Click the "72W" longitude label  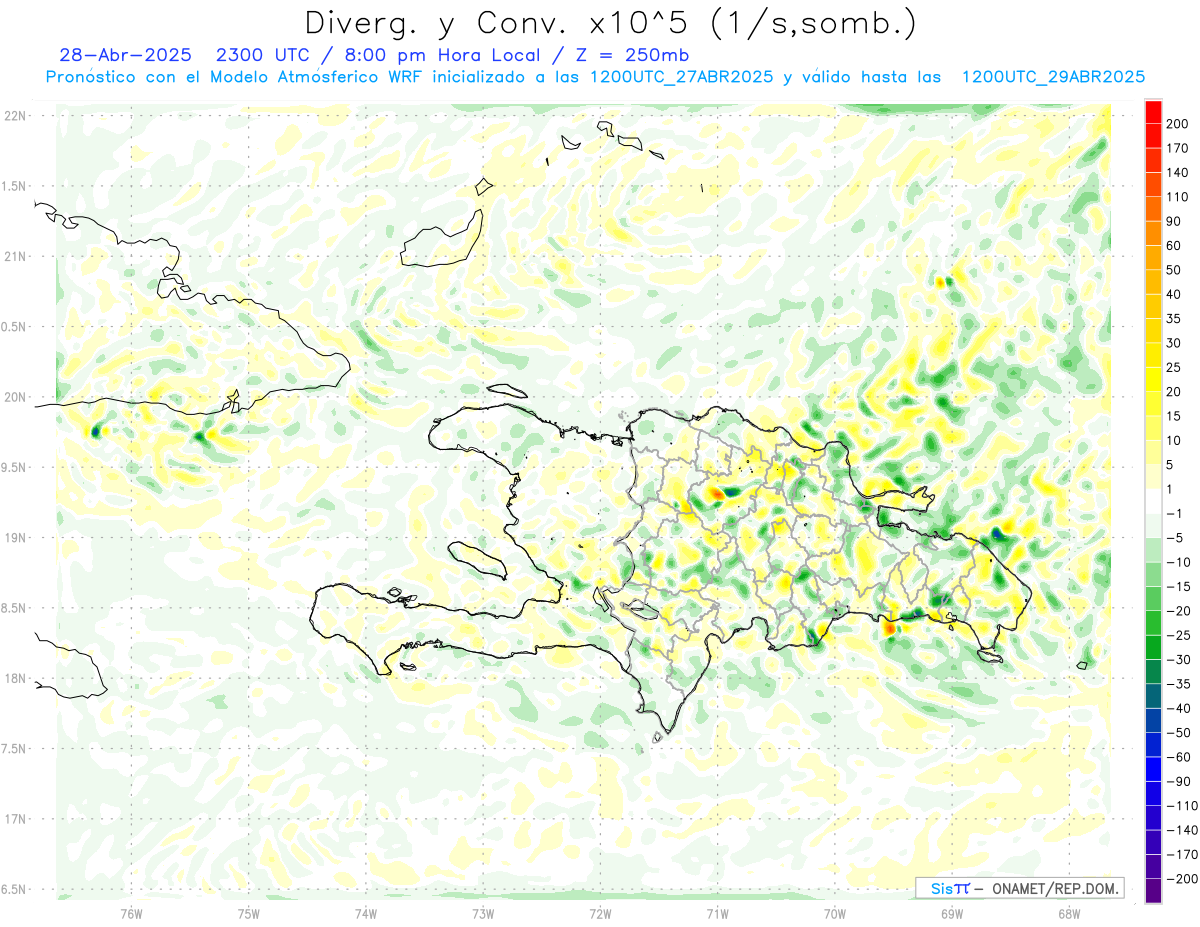point(600,914)
